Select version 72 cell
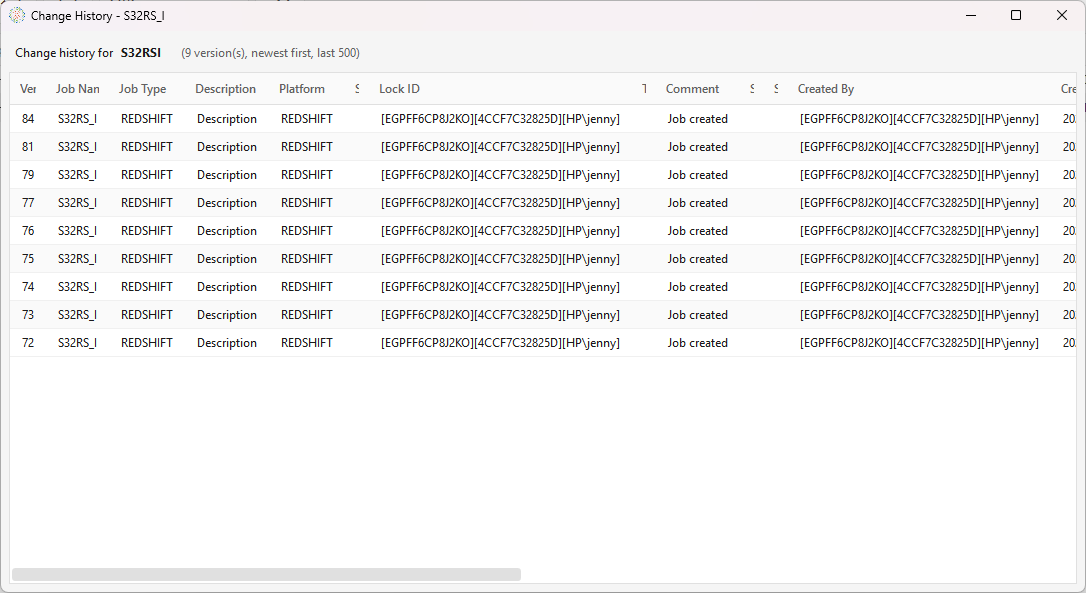The width and height of the screenshot is (1086, 593). tap(28, 343)
